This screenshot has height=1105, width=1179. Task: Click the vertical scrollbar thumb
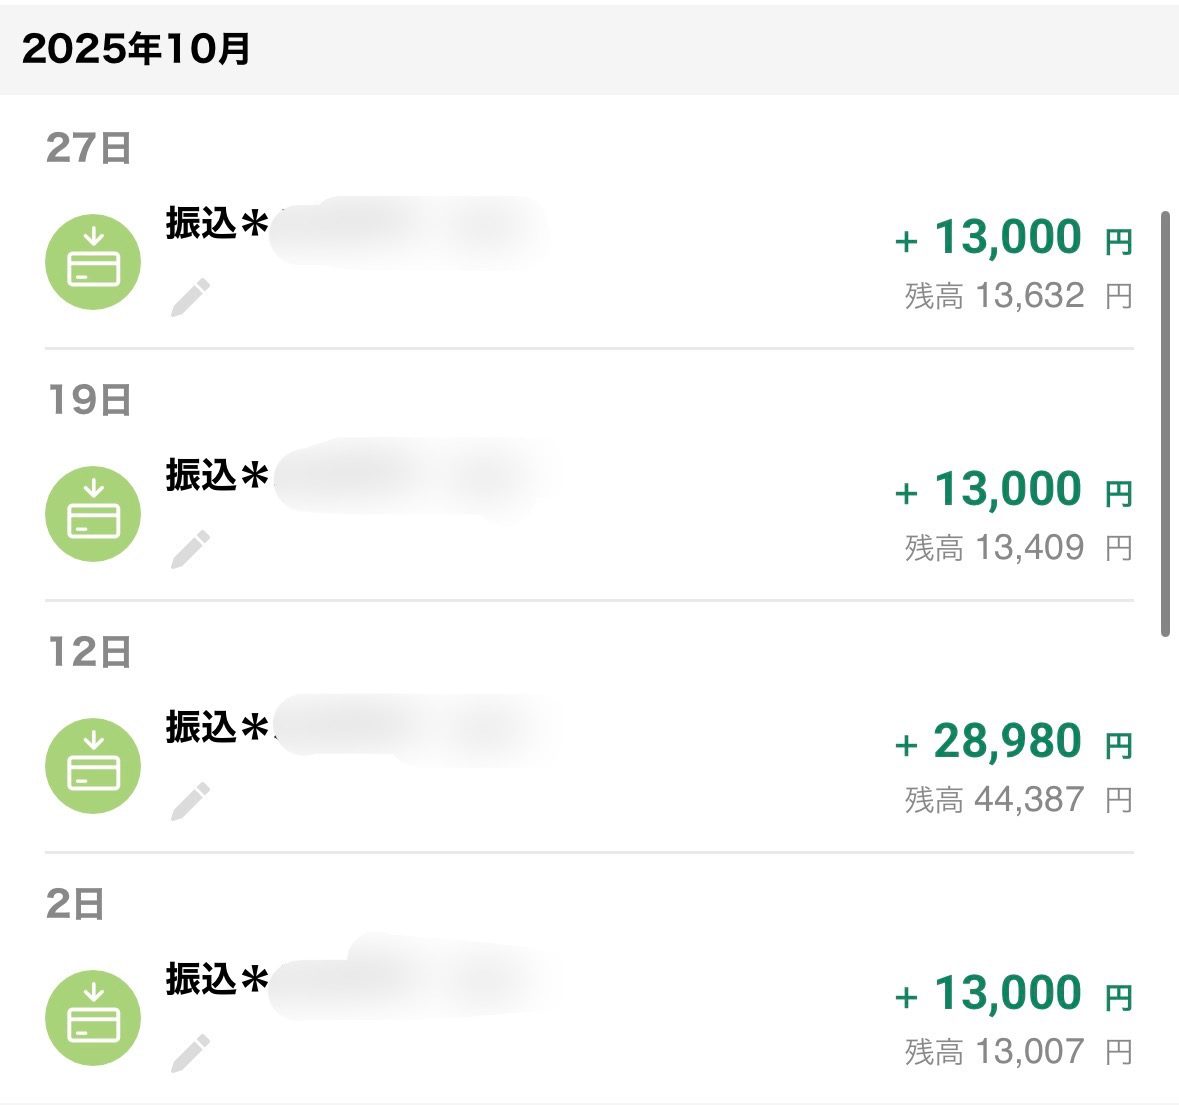pos(1165,422)
